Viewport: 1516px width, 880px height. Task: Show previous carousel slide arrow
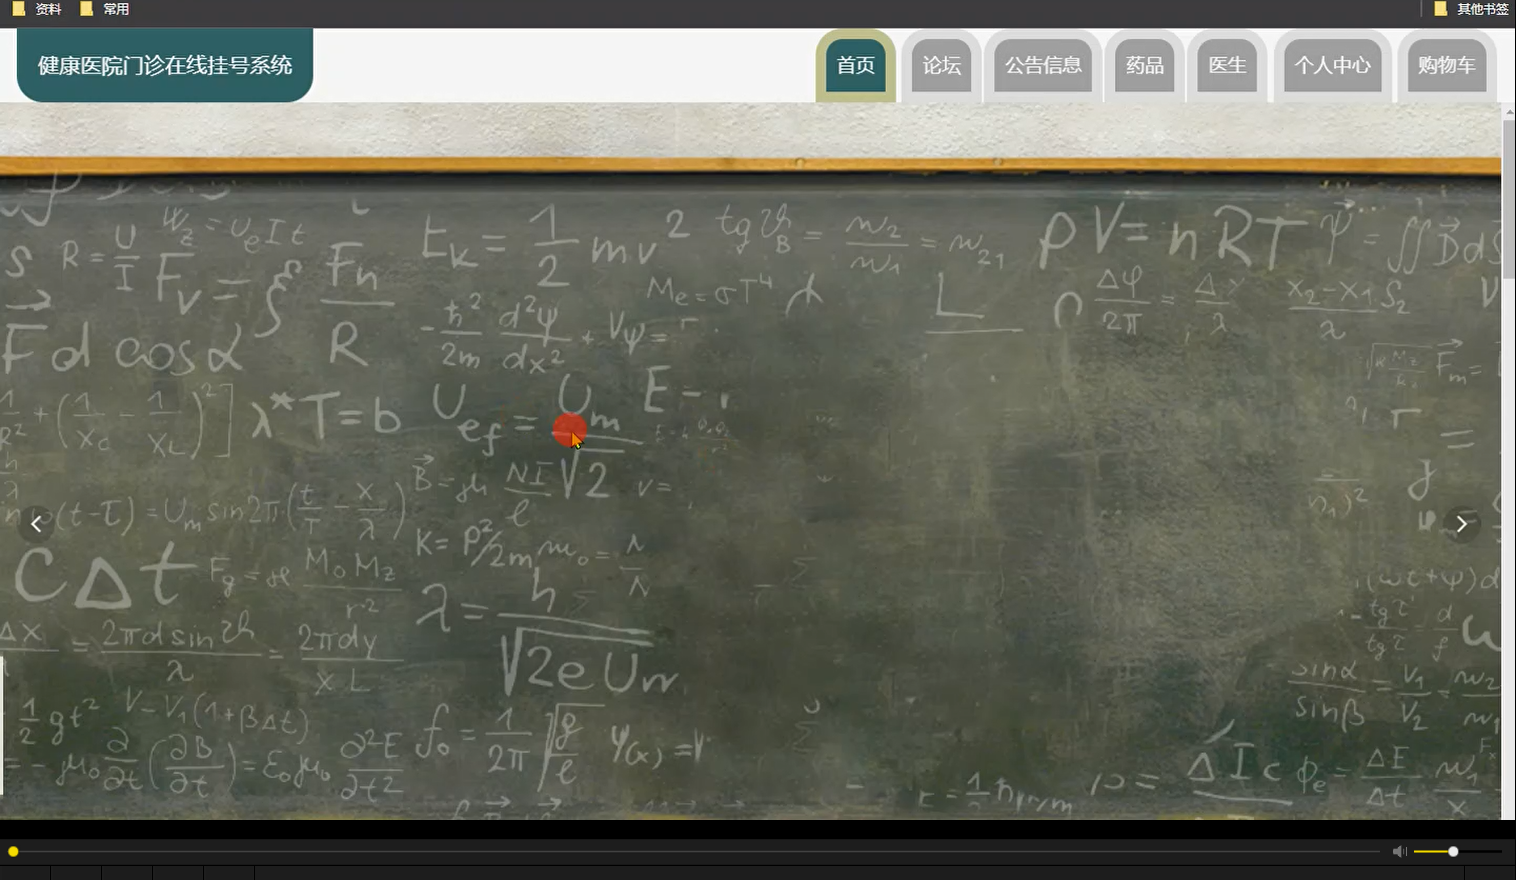pyautogui.click(x=36, y=524)
